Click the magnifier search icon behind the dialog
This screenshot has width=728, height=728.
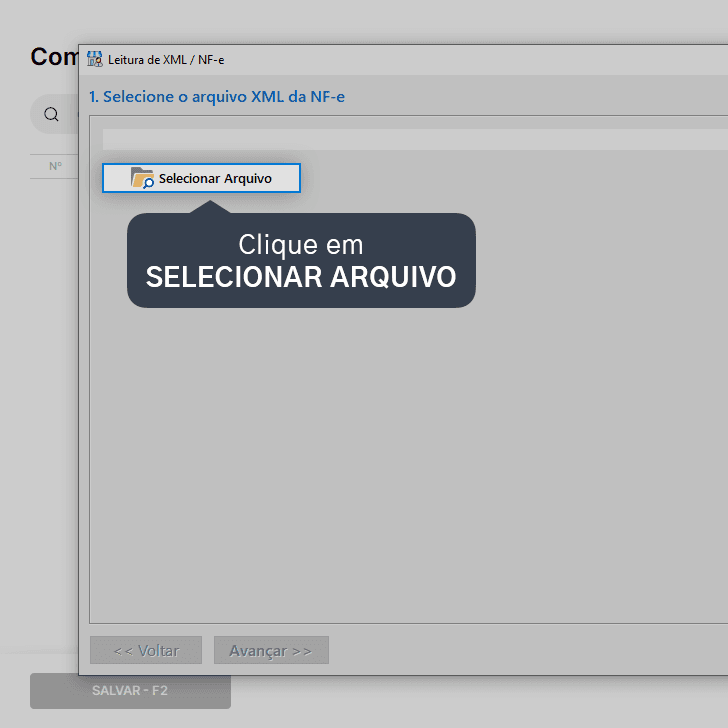tap(51, 114)
